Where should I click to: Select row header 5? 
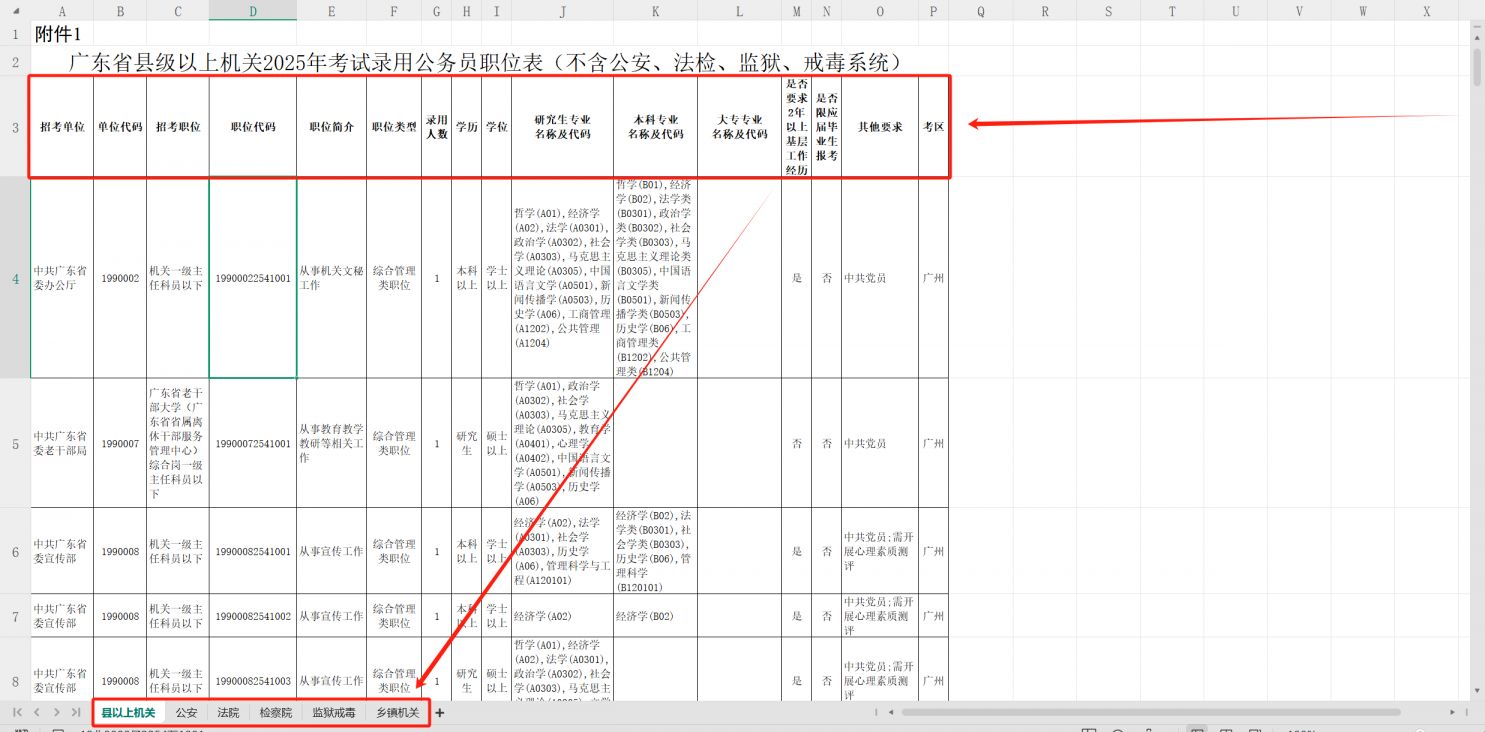15,443
